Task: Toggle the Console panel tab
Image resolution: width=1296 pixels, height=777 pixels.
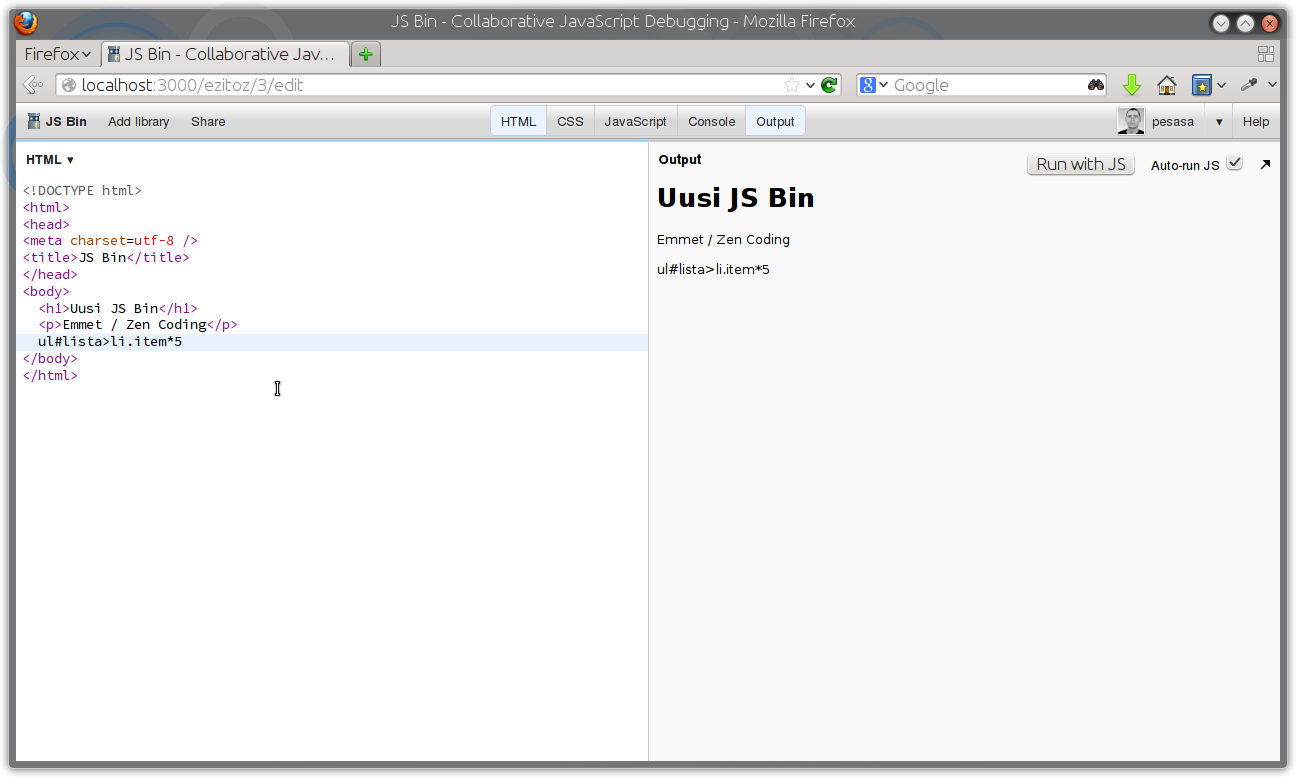Action: 711,122
